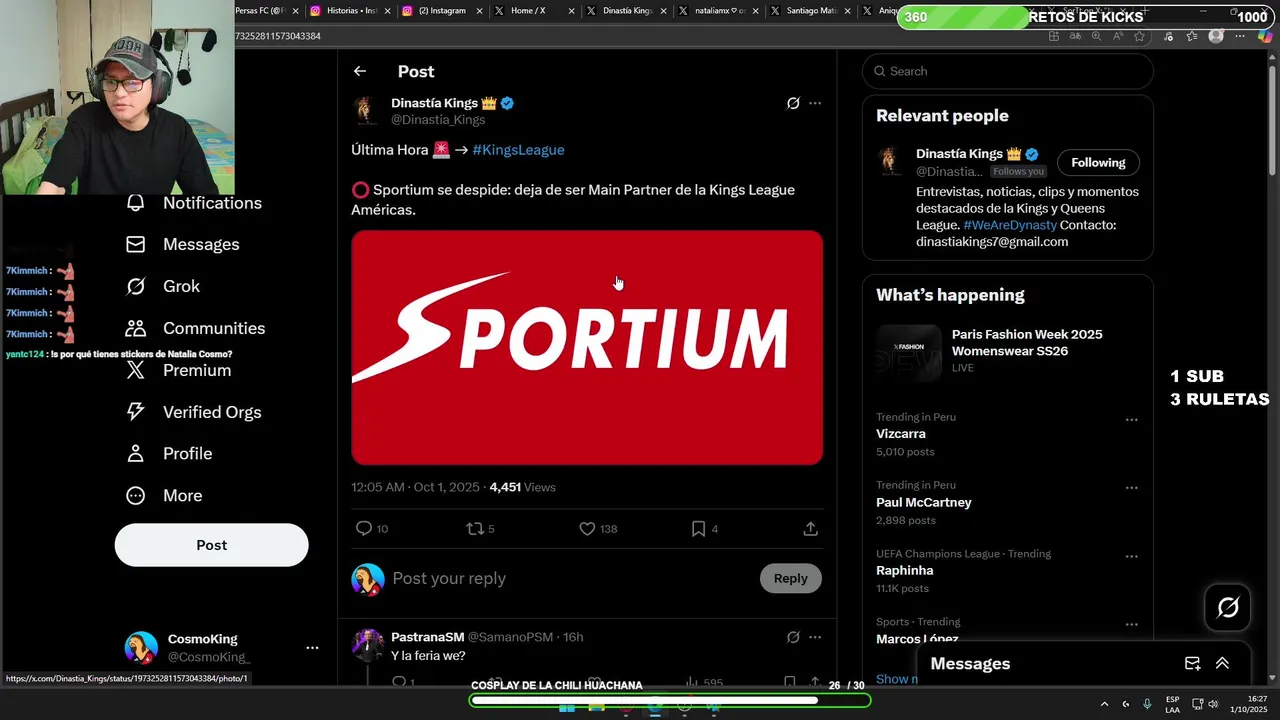
Task: Open the #WeAreDynasty hashtag link
Action: pyautogui.click(x=1009, y=225)
